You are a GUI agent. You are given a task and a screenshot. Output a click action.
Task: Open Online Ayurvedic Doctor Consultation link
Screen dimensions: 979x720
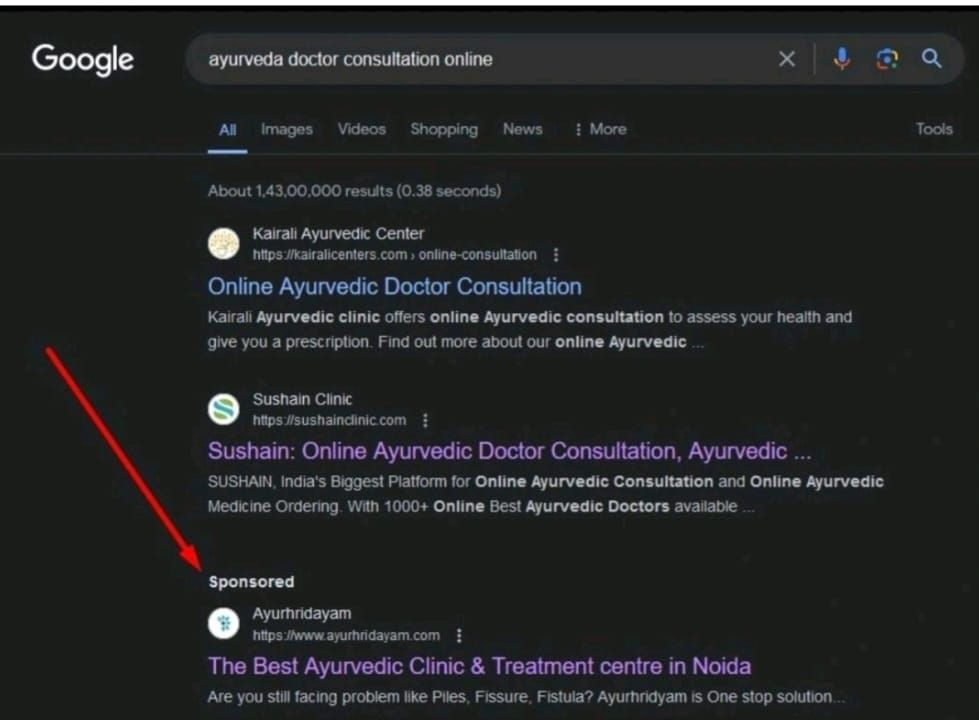click(x=395, y=287)
